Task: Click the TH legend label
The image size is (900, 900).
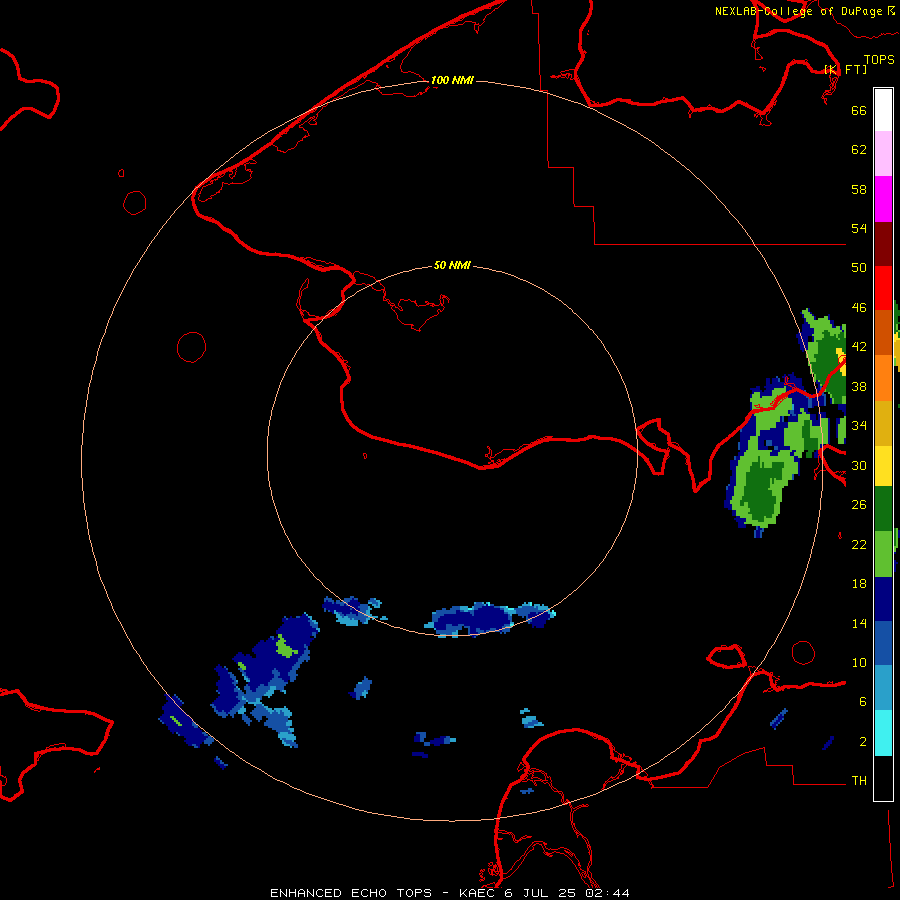Action: [859, 781]
